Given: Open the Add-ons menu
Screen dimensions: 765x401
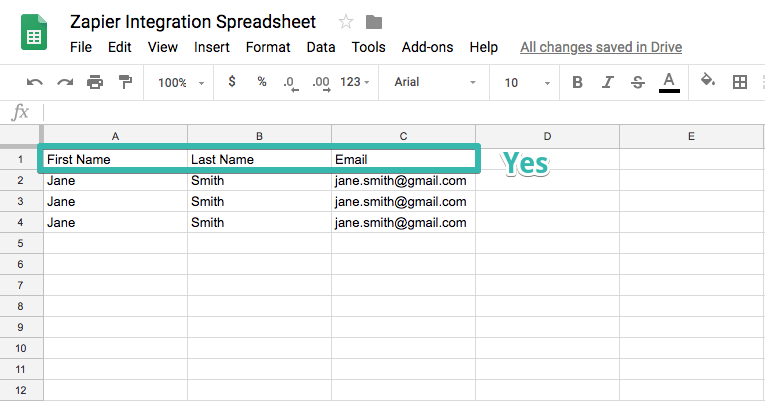Looking at the screenshot, I should click(427, 47).
